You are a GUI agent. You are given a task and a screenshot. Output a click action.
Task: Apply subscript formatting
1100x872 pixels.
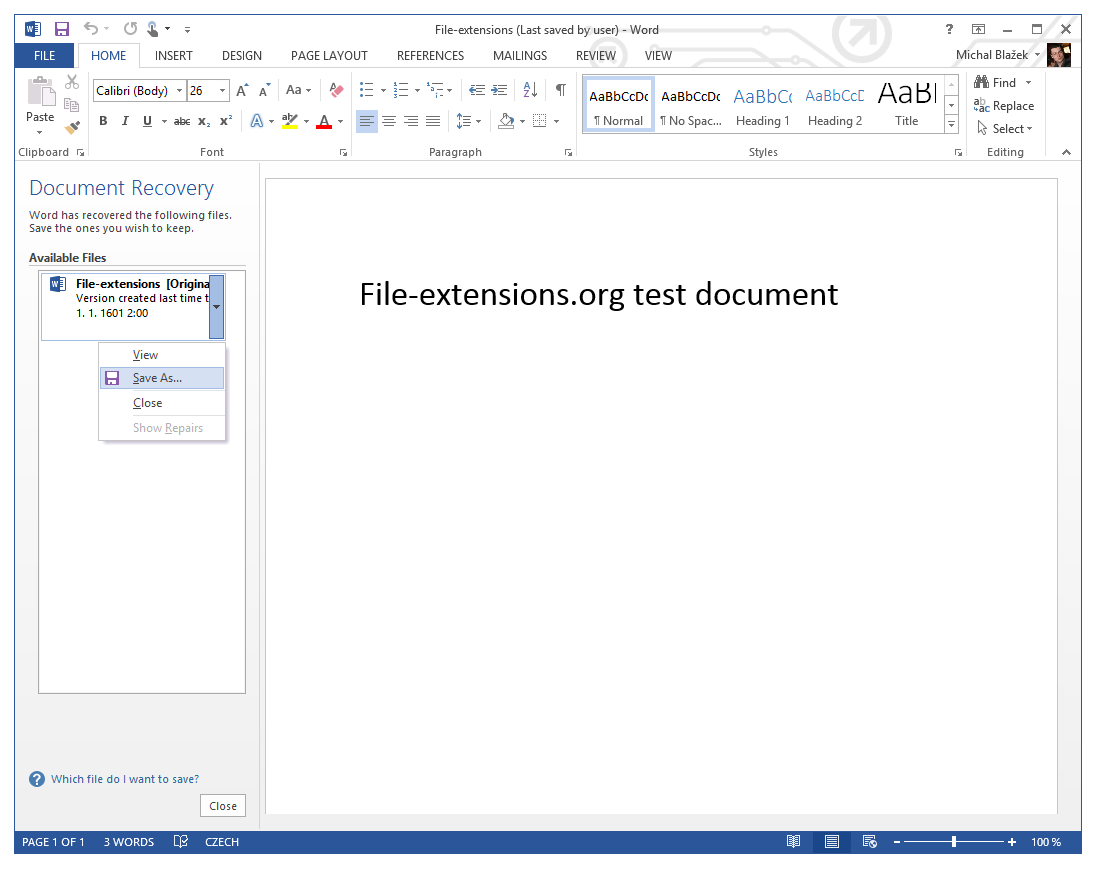coord(203,121)
